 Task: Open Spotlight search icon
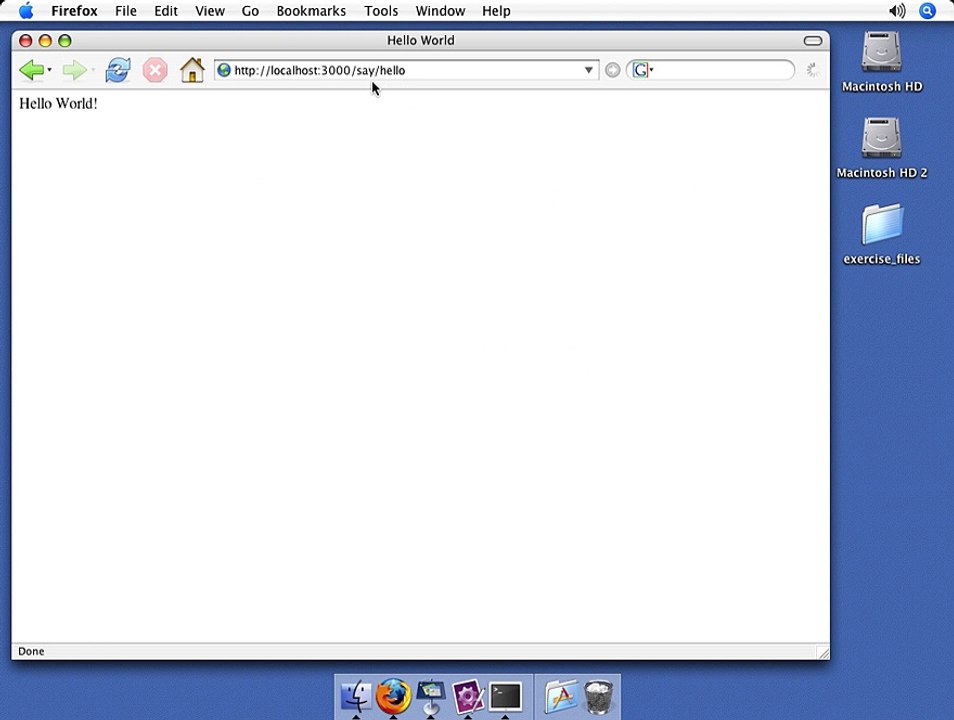tap(927, 11)
